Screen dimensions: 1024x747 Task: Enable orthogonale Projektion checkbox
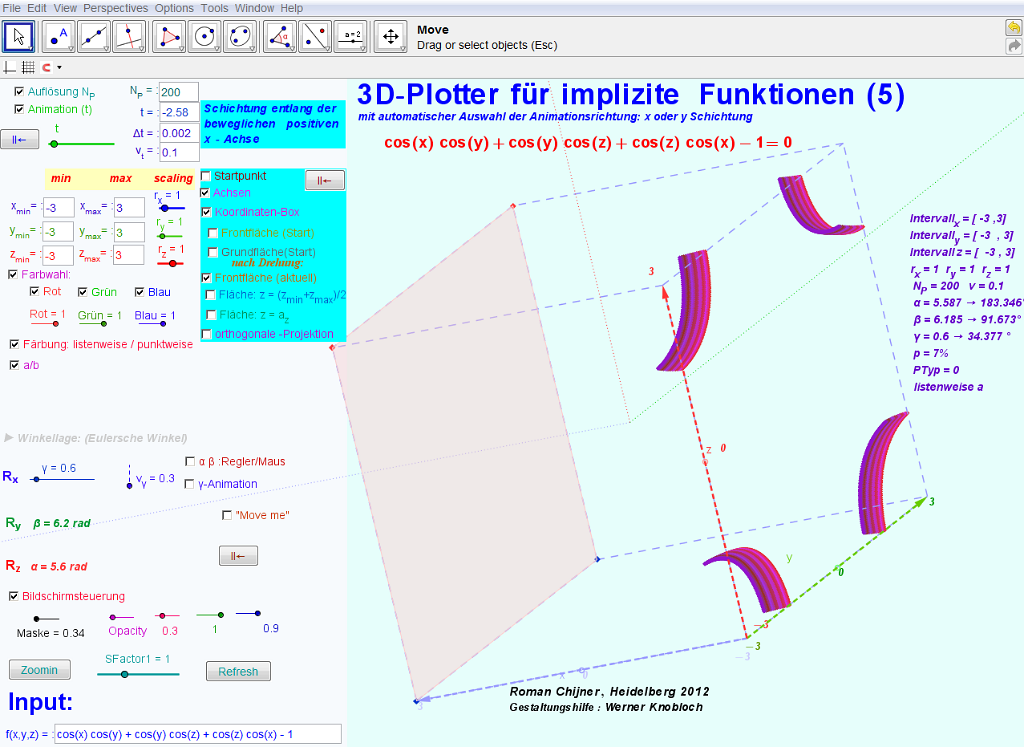[x=207, y=334]
